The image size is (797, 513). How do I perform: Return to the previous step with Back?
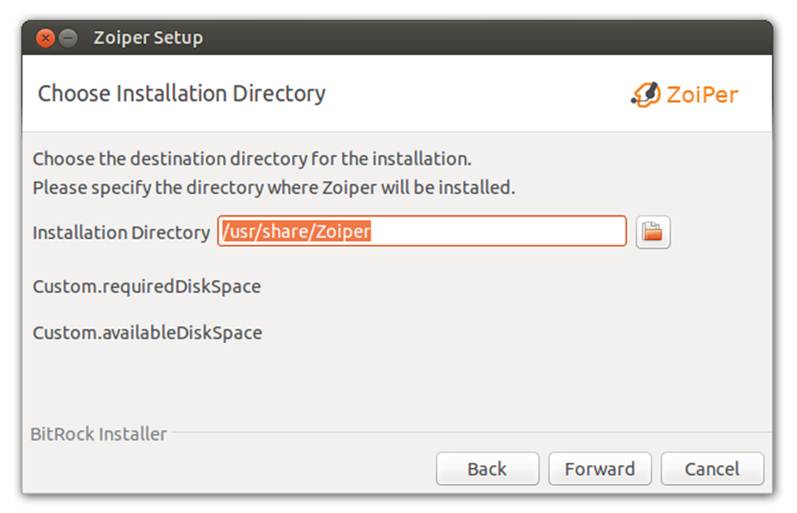tap(487, 468)
